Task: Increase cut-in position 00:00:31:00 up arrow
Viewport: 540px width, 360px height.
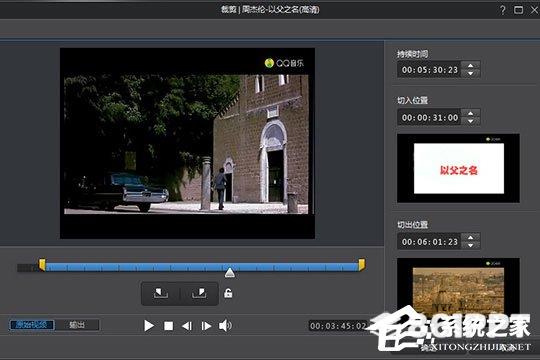Action: pyautogui.click(x=470, y=113)
